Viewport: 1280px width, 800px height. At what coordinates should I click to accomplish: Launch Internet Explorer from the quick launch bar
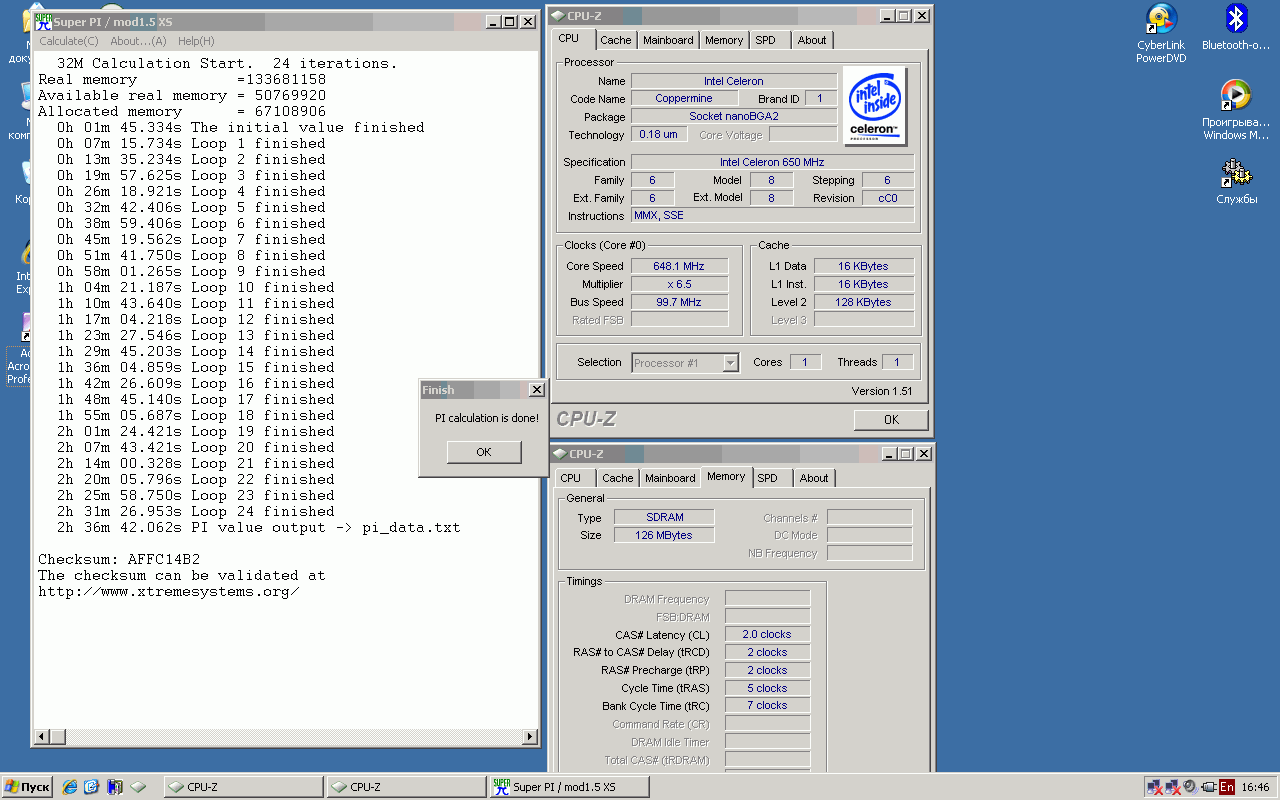(x=70, y=787)
